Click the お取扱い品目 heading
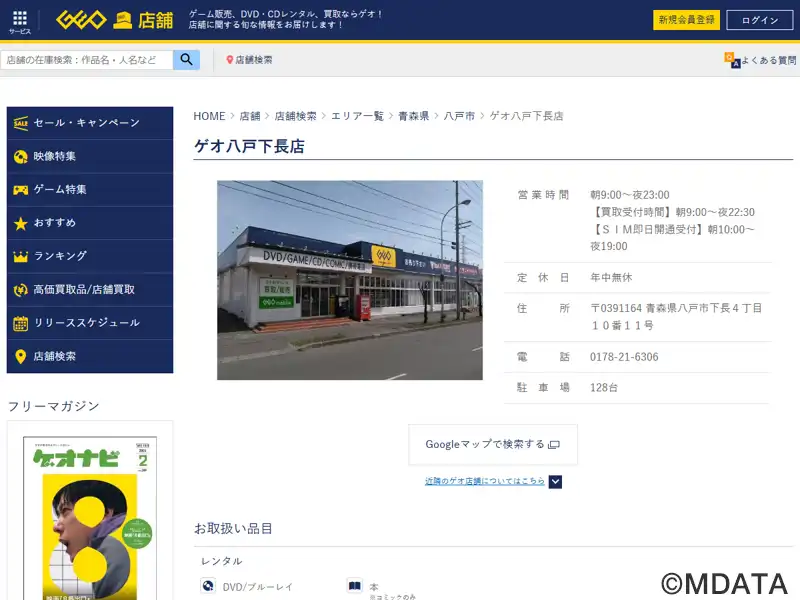 pyautogui.click(x=233, y=528)
